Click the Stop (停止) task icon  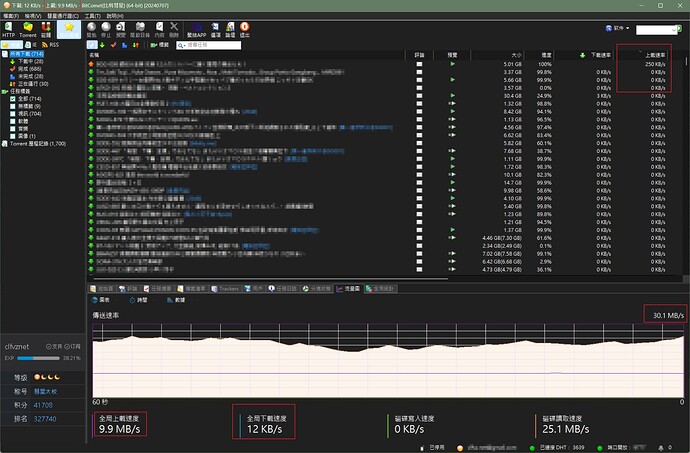tap(106, 29)
